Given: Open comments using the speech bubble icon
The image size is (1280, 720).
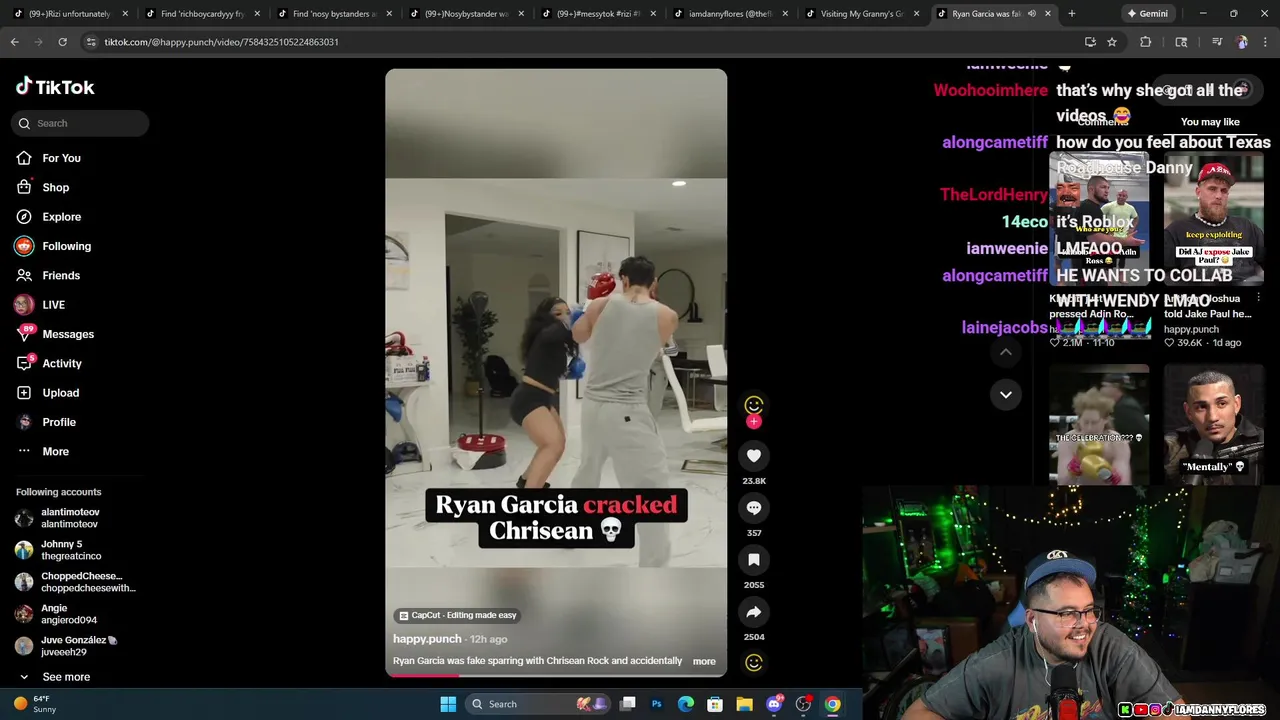Looking at the screenshot, I should (754, 508).
